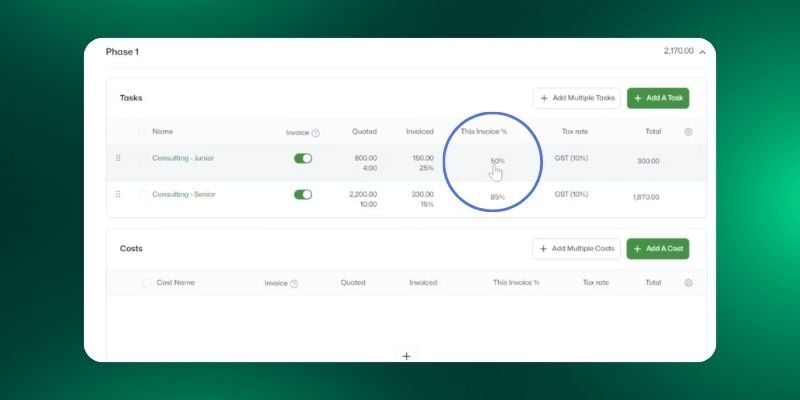Check the select-all box in Tasks header
Screen dimensions: 800x400
(142, 132)
